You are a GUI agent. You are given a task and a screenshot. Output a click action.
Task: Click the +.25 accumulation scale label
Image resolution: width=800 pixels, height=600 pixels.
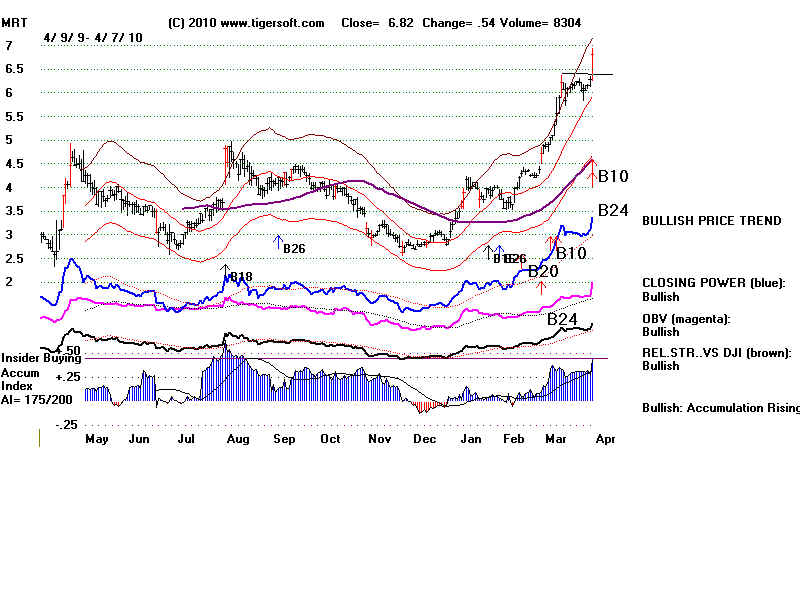pos(68,377)
